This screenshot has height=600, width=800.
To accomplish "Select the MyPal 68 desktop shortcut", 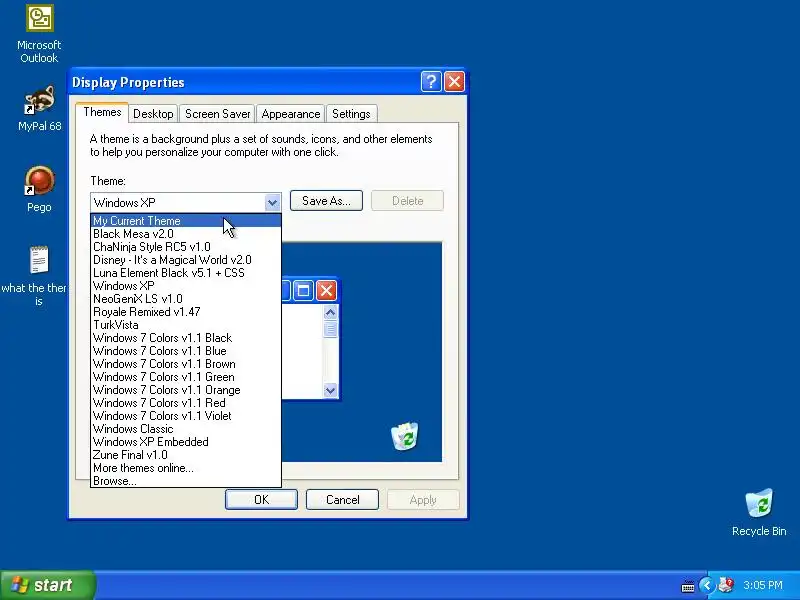I will [39, 108].
